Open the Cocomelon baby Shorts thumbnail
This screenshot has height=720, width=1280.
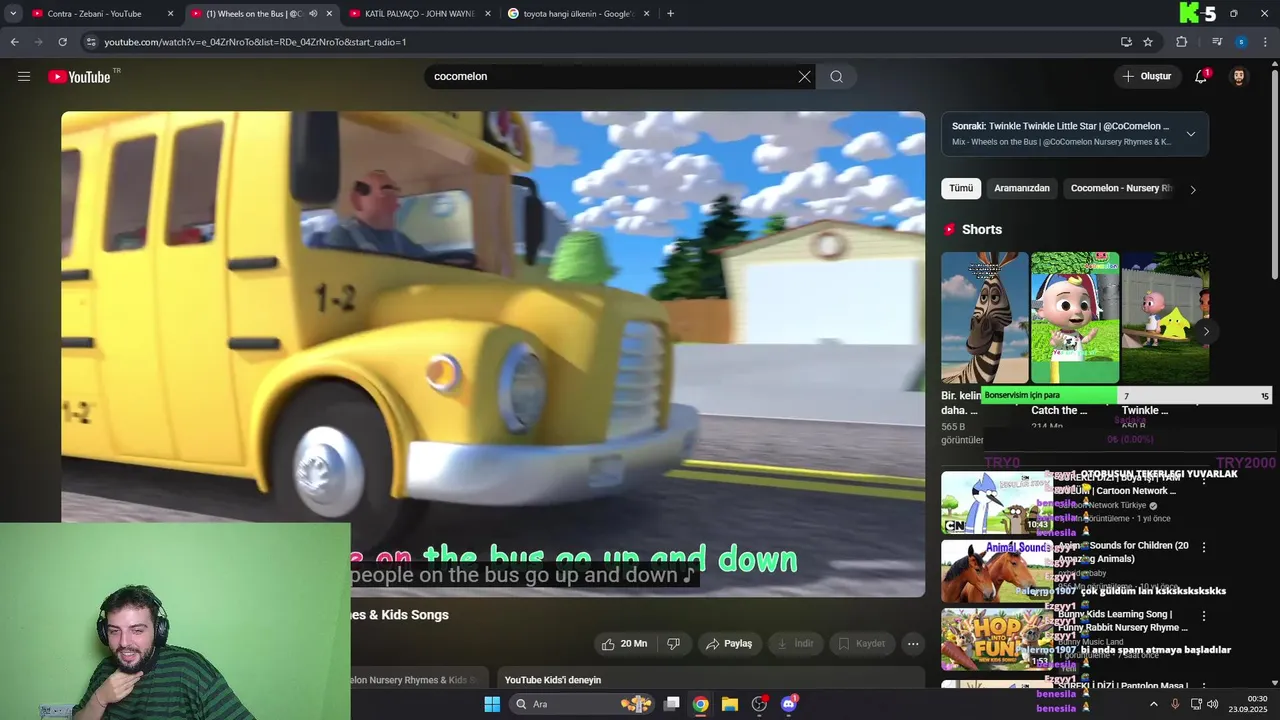click(1075, 318)
